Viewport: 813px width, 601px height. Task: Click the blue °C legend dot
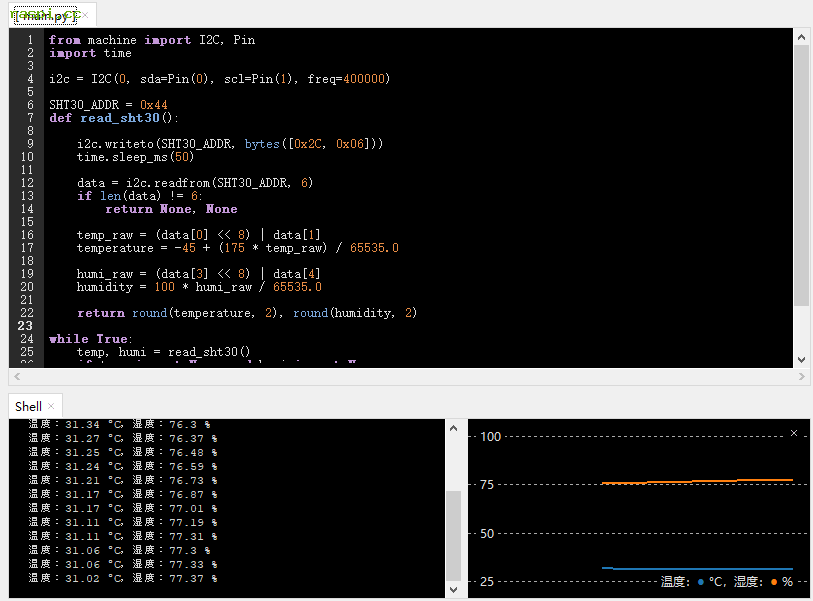700,582
